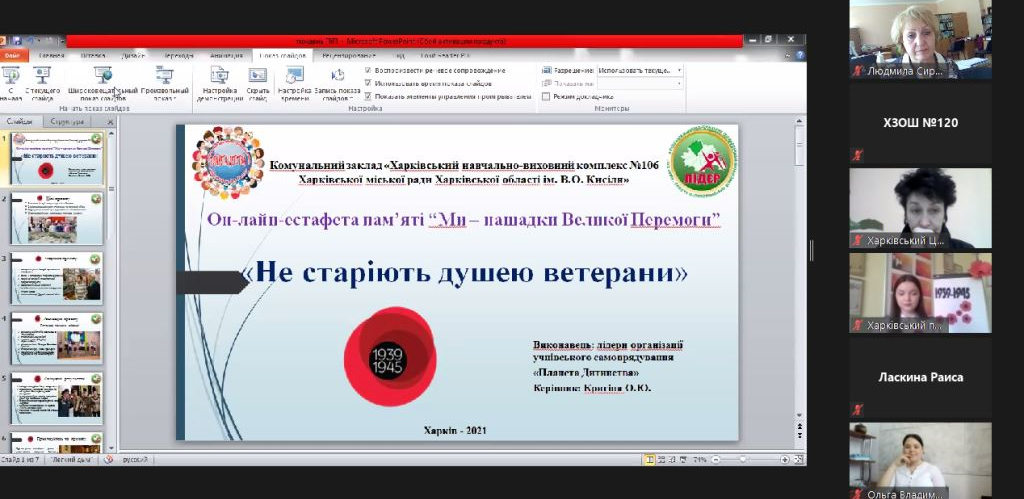Switch to Рецензирование ribbon tab
The image size is (1024, 499).
point(350,56)
